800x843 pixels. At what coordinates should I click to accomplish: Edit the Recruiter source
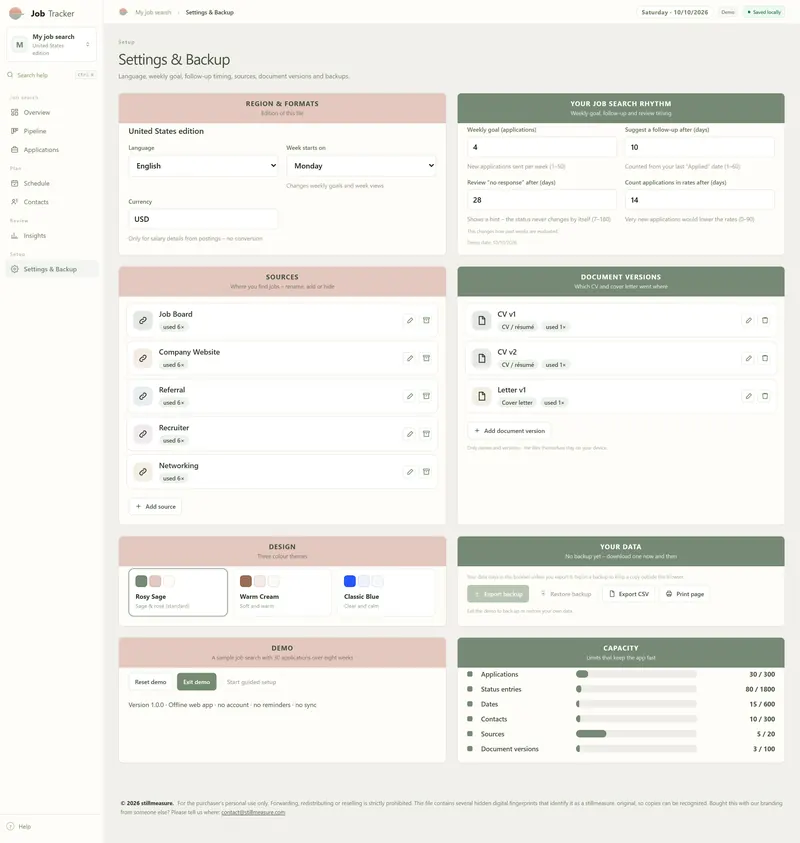pyautogui.click(x=410, y=434)
